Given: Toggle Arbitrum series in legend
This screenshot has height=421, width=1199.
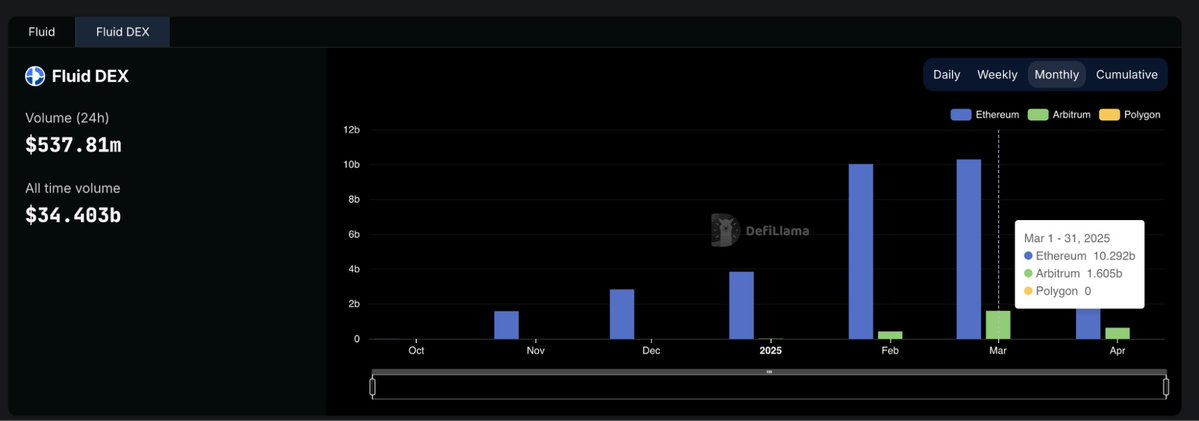Looking at the screenshot, I should pos(1059,115).
